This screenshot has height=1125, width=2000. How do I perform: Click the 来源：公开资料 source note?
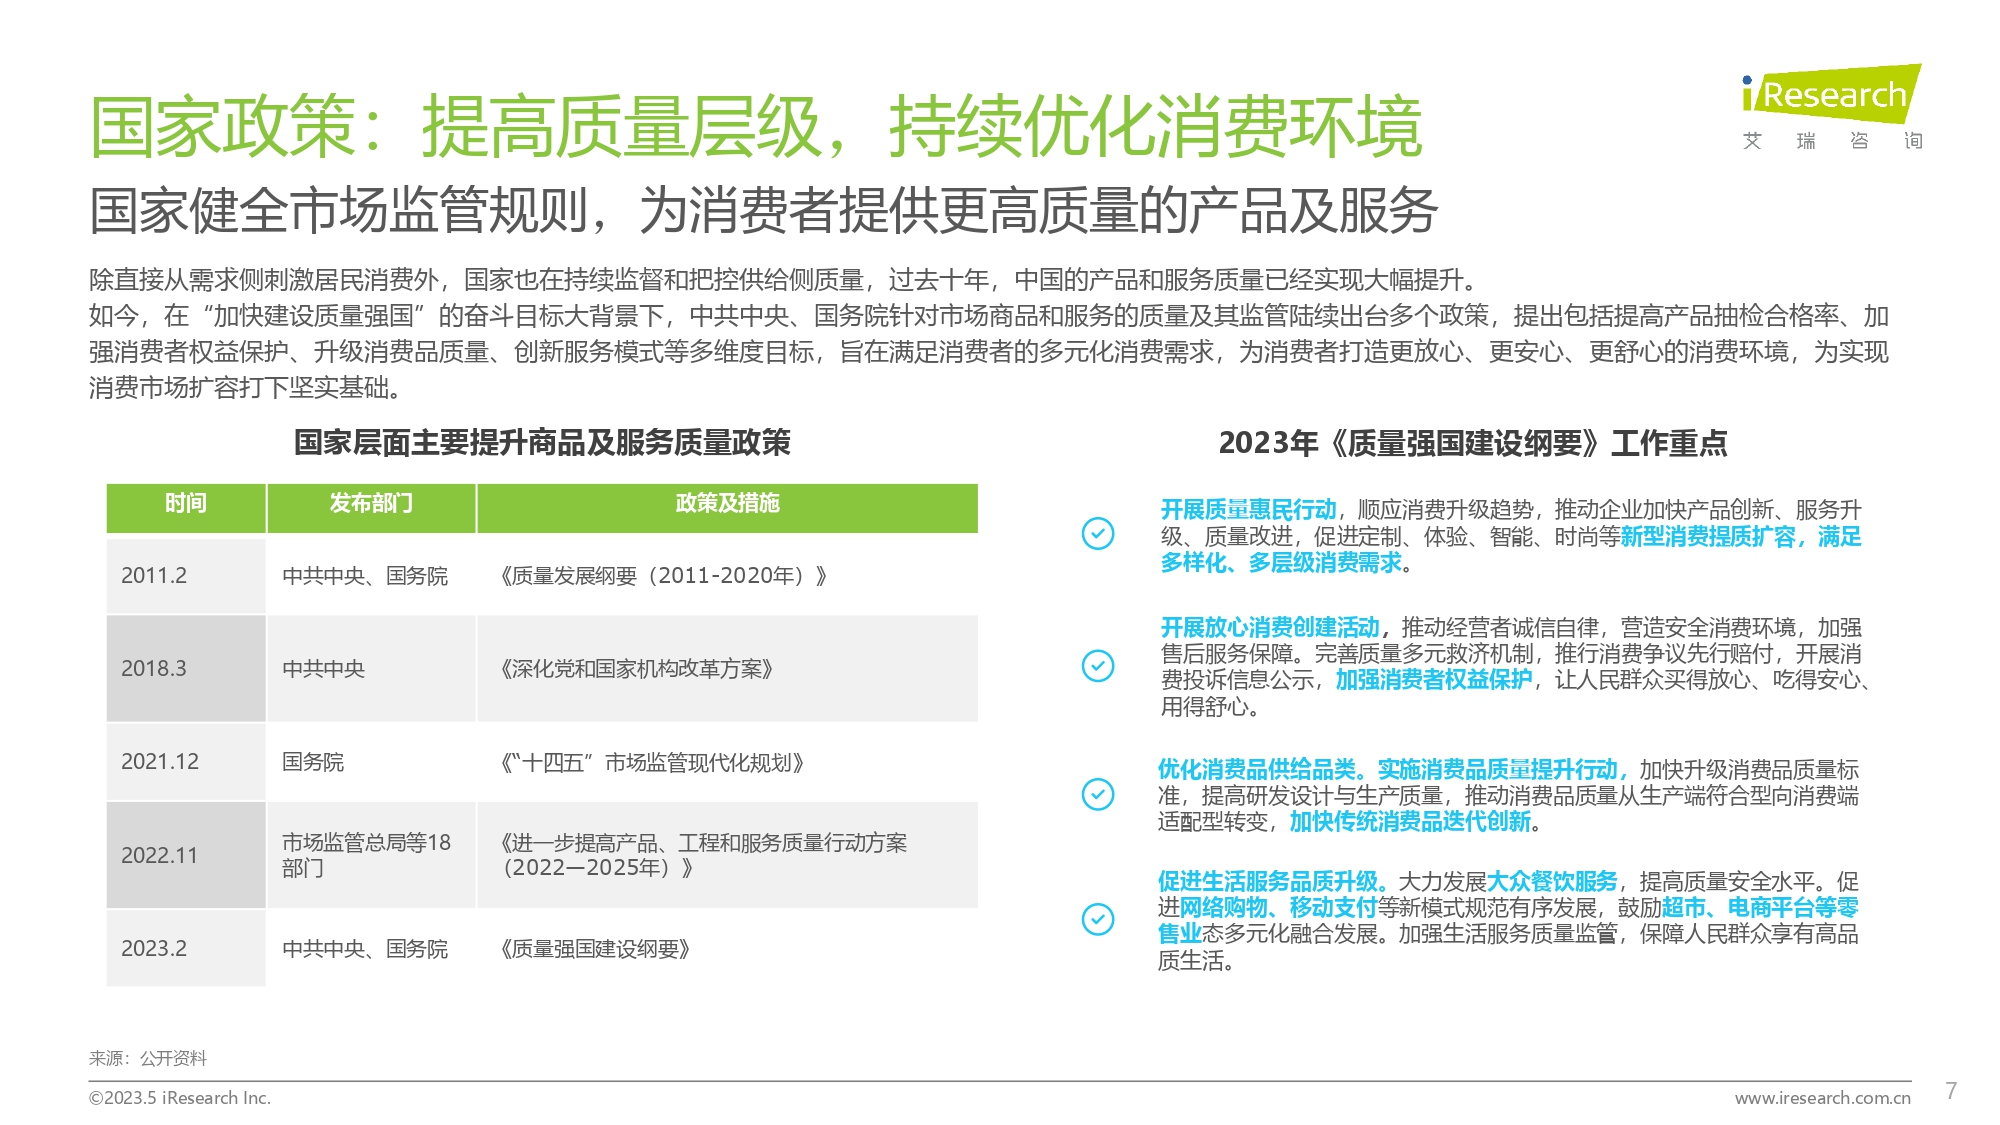[x=148, y=1058]
